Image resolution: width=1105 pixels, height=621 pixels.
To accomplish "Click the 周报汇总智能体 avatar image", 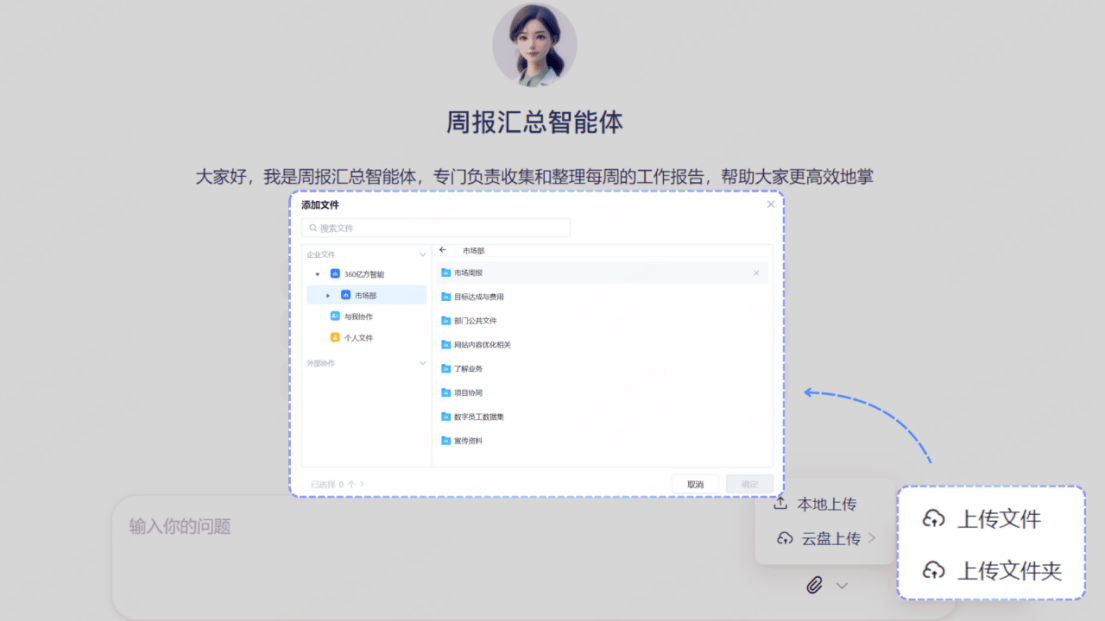I will pos(534,45).
